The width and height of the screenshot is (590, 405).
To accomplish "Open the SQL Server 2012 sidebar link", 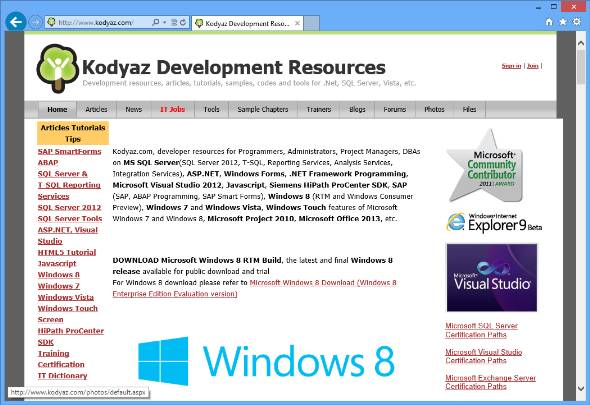I will (69, 208).
